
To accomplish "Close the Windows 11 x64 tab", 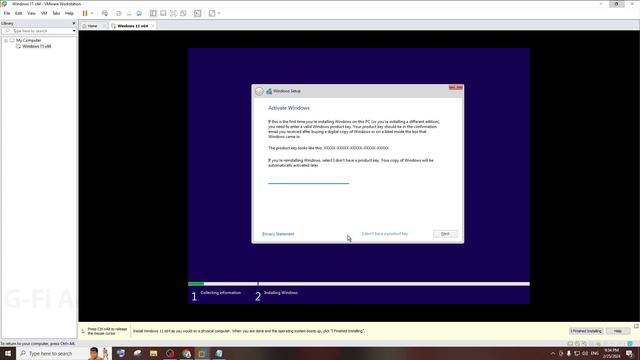I will [153, 26].
